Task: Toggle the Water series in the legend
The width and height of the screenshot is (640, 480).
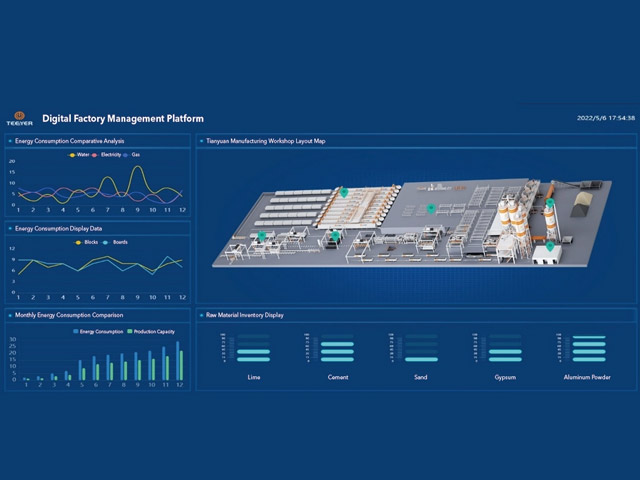Action: pos(79,155)
